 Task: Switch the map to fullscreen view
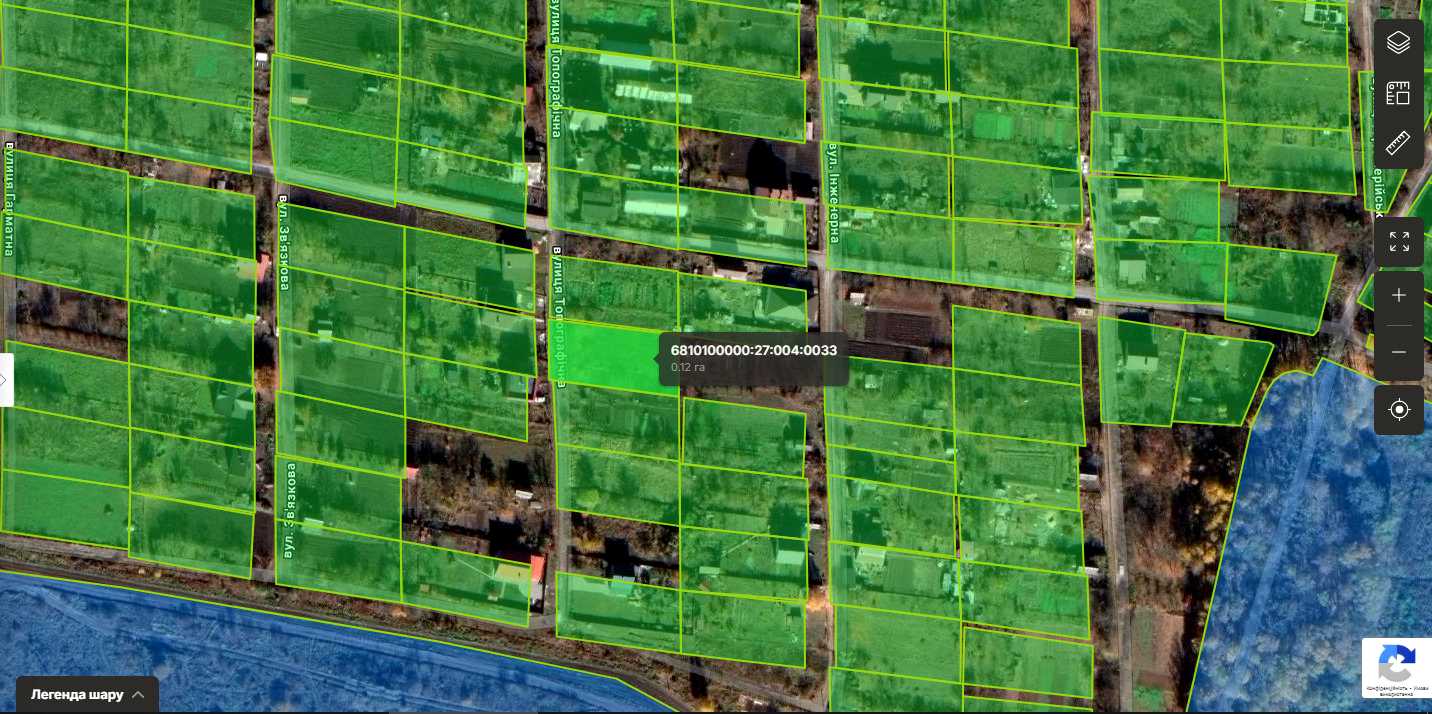click(x=1398, y=242)
